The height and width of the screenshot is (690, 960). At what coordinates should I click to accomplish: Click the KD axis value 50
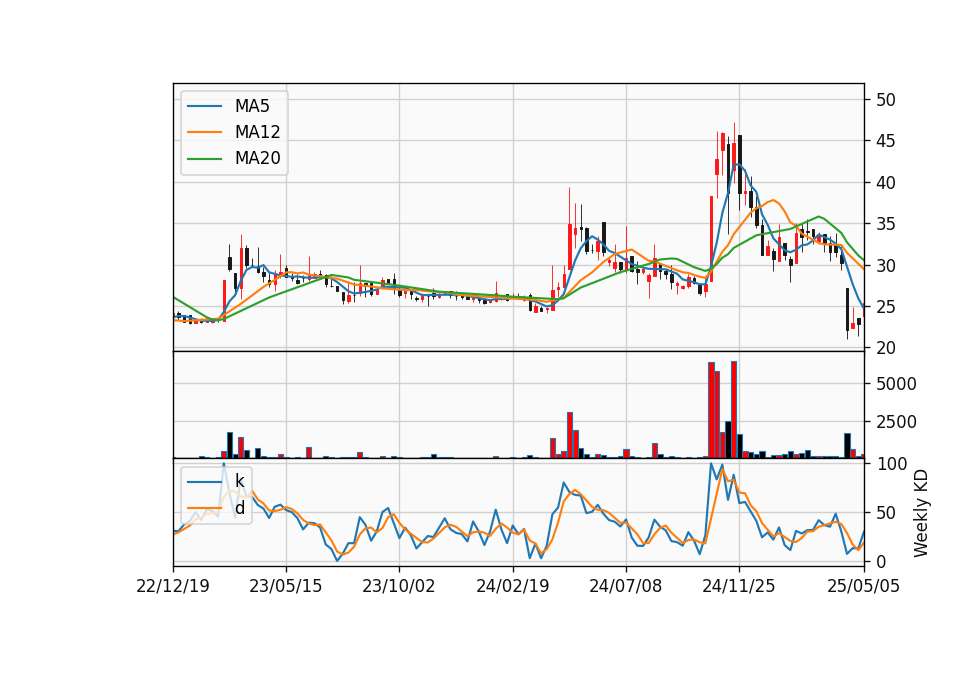pyautogui.click(x=886, y=513)
